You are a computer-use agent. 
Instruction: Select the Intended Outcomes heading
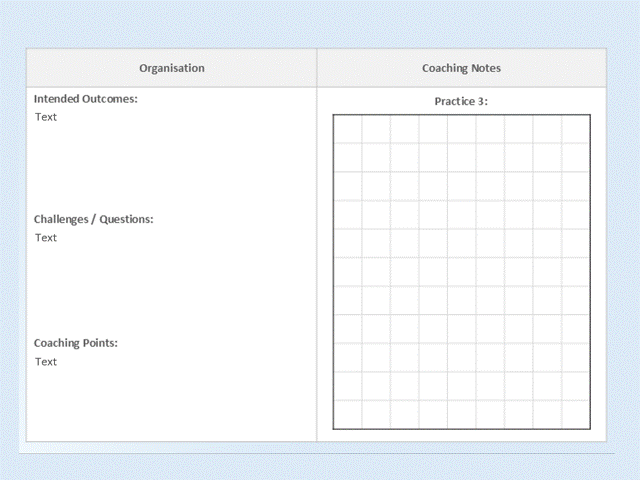point(85,99)
